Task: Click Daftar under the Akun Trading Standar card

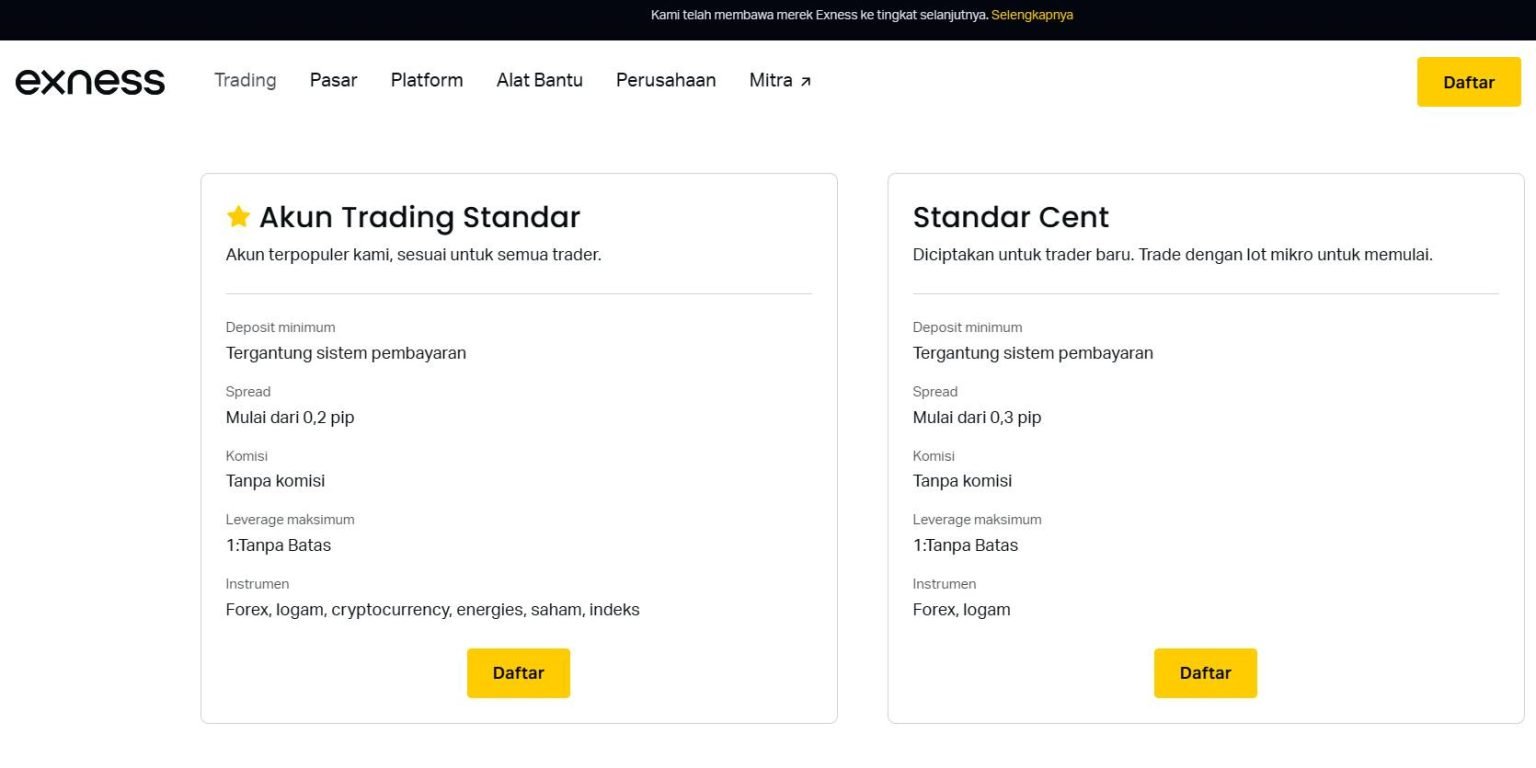Action: coord(518,673)
